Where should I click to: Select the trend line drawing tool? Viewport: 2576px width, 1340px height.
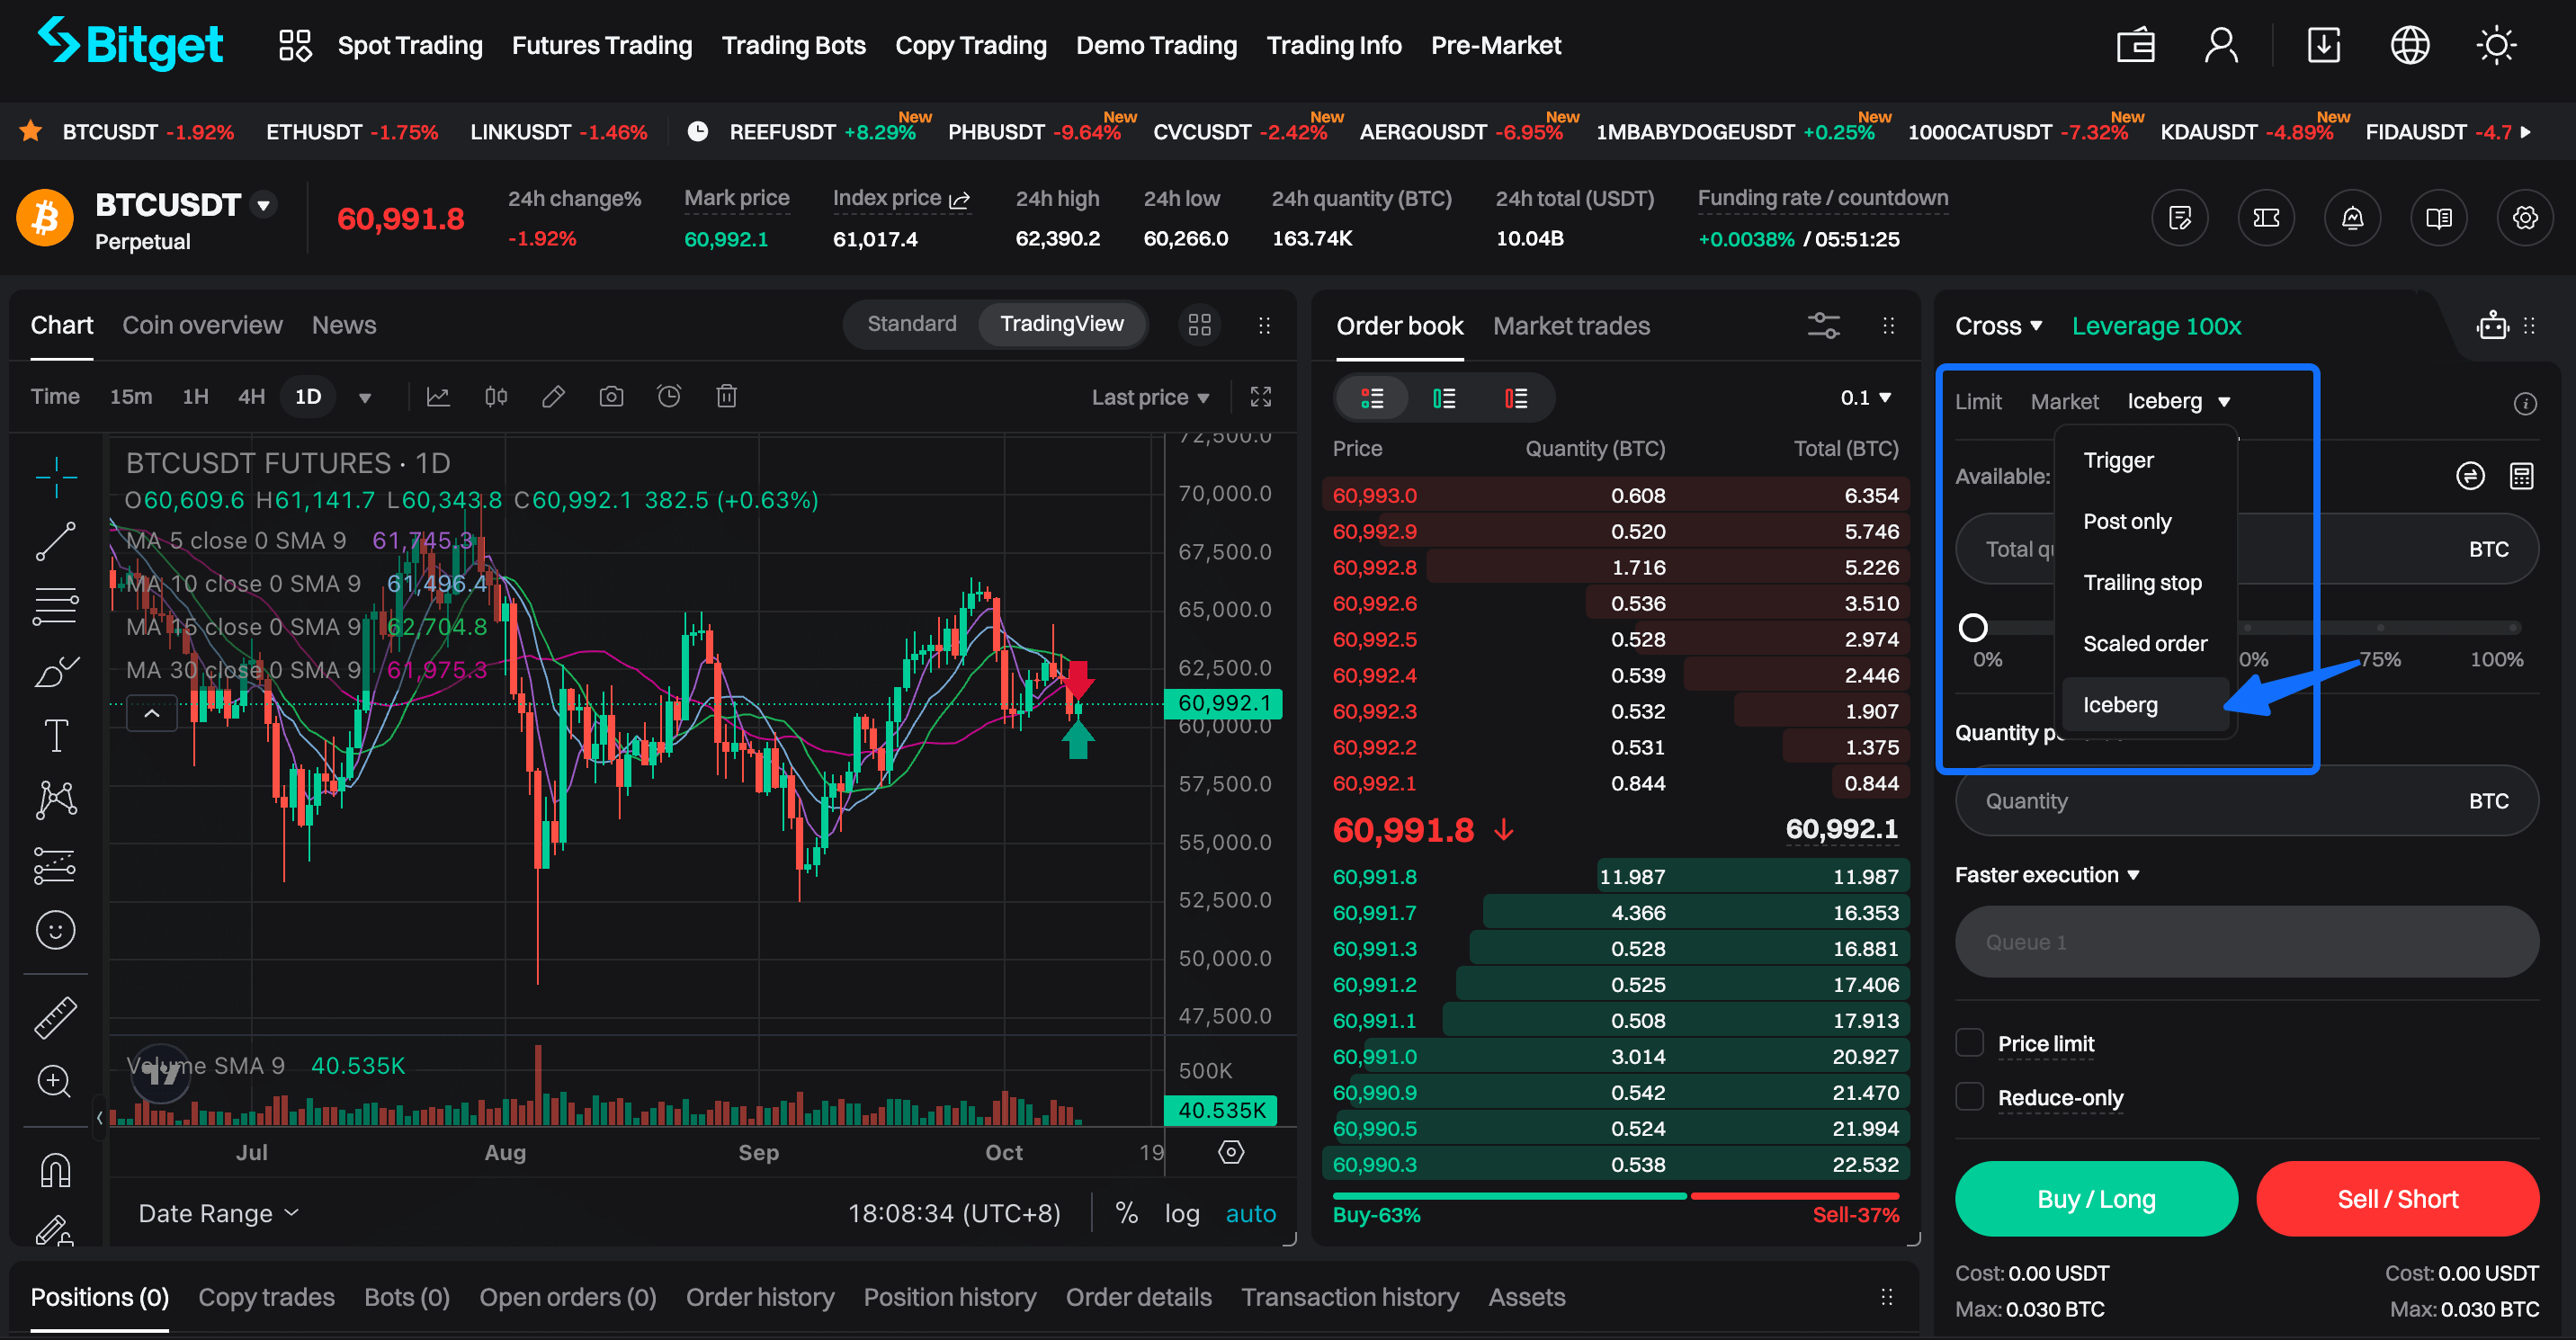pos(56,542)
